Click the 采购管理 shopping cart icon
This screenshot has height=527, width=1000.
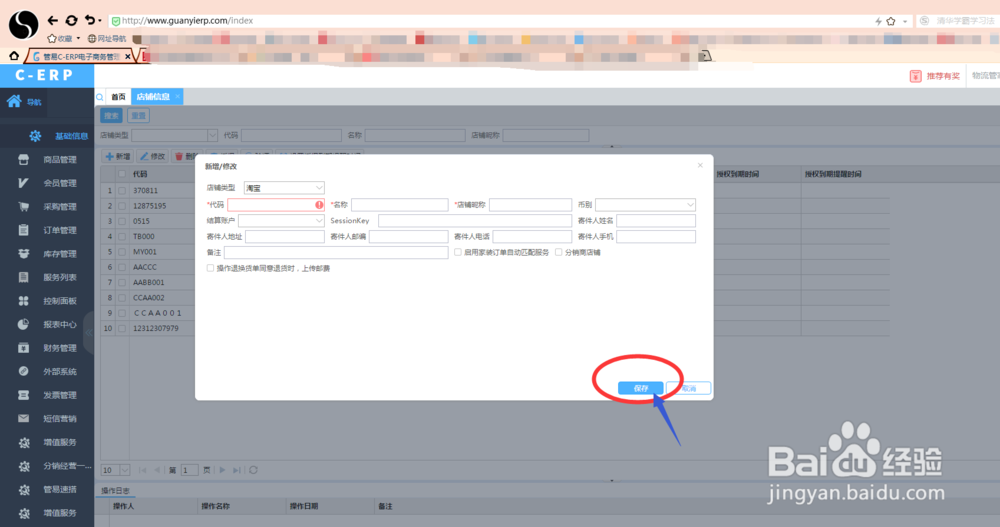point(24,207)
